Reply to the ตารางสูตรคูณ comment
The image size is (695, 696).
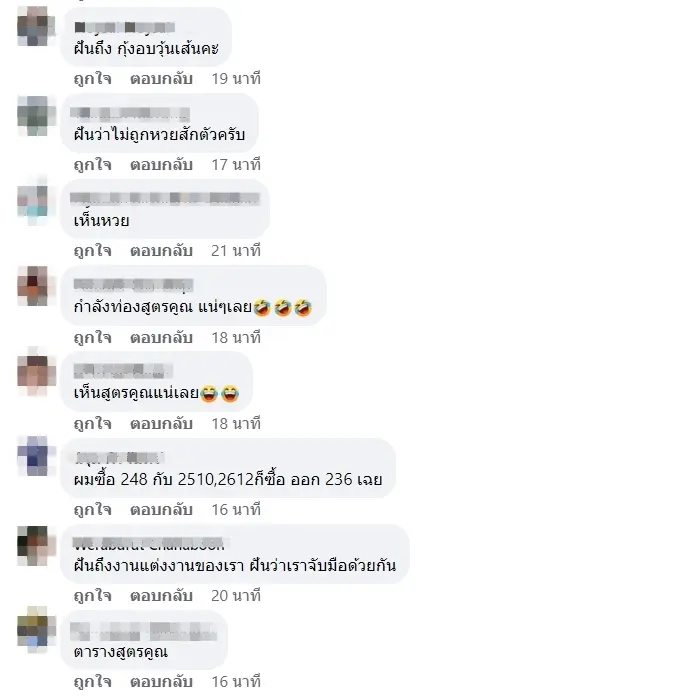[161, 682]
